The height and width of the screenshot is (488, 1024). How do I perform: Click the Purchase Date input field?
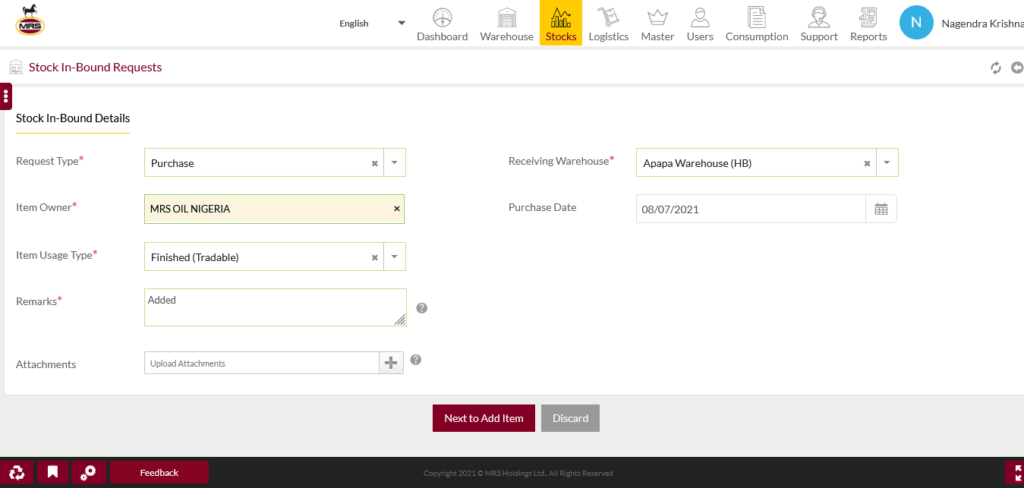tap(751, 209)
